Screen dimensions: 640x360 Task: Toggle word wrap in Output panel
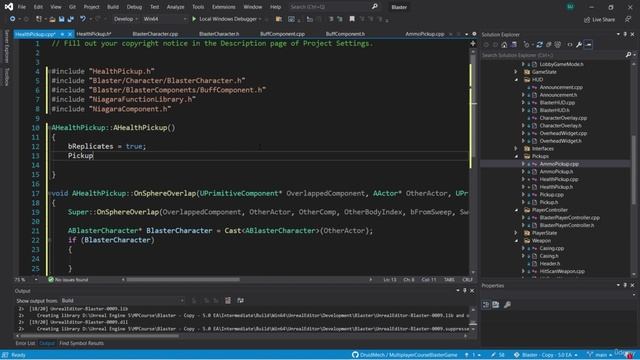240,300
